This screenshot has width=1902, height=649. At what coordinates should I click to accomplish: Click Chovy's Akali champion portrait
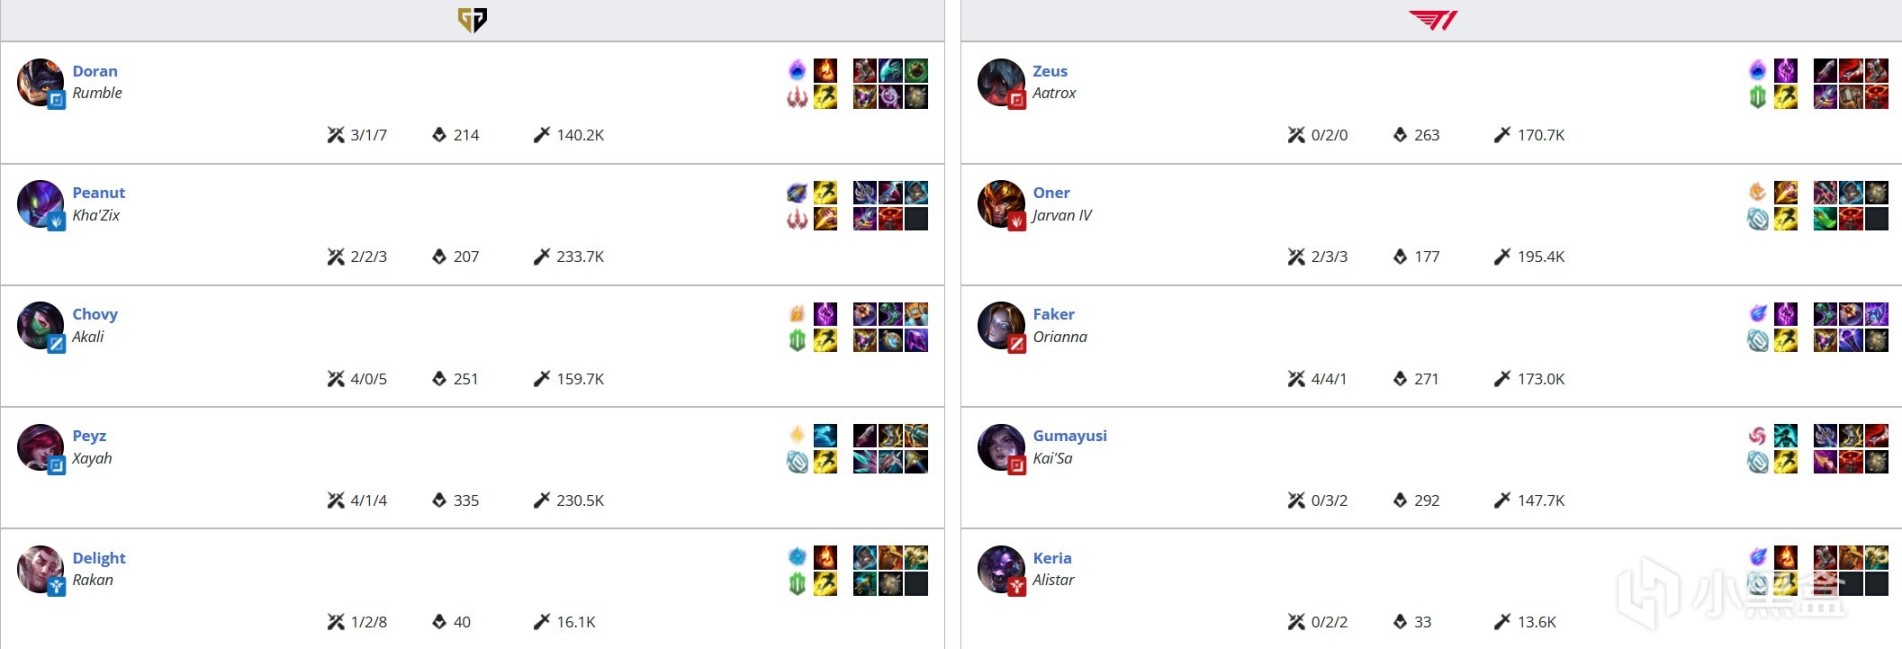click(40, 325)
